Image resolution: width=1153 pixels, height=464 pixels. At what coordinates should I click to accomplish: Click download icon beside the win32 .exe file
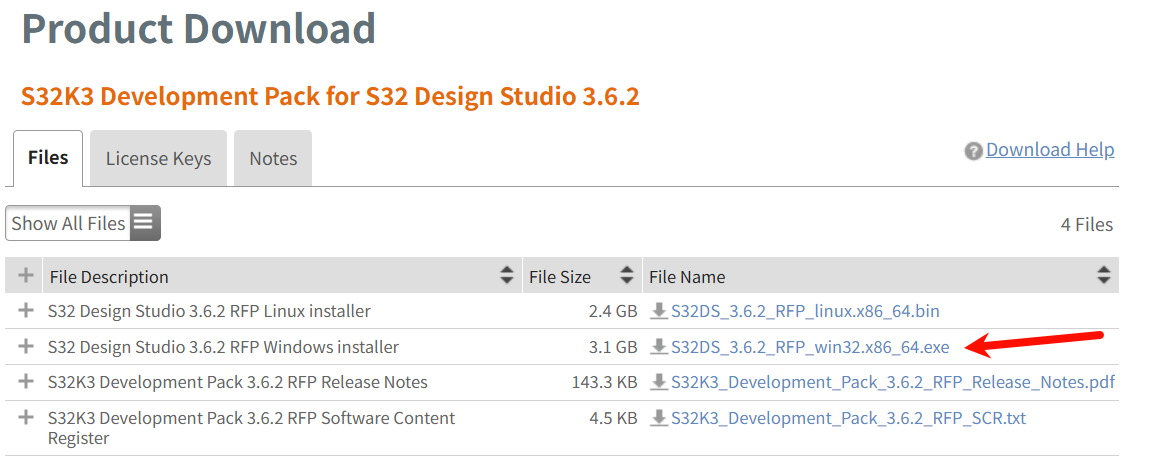point(660,346)
